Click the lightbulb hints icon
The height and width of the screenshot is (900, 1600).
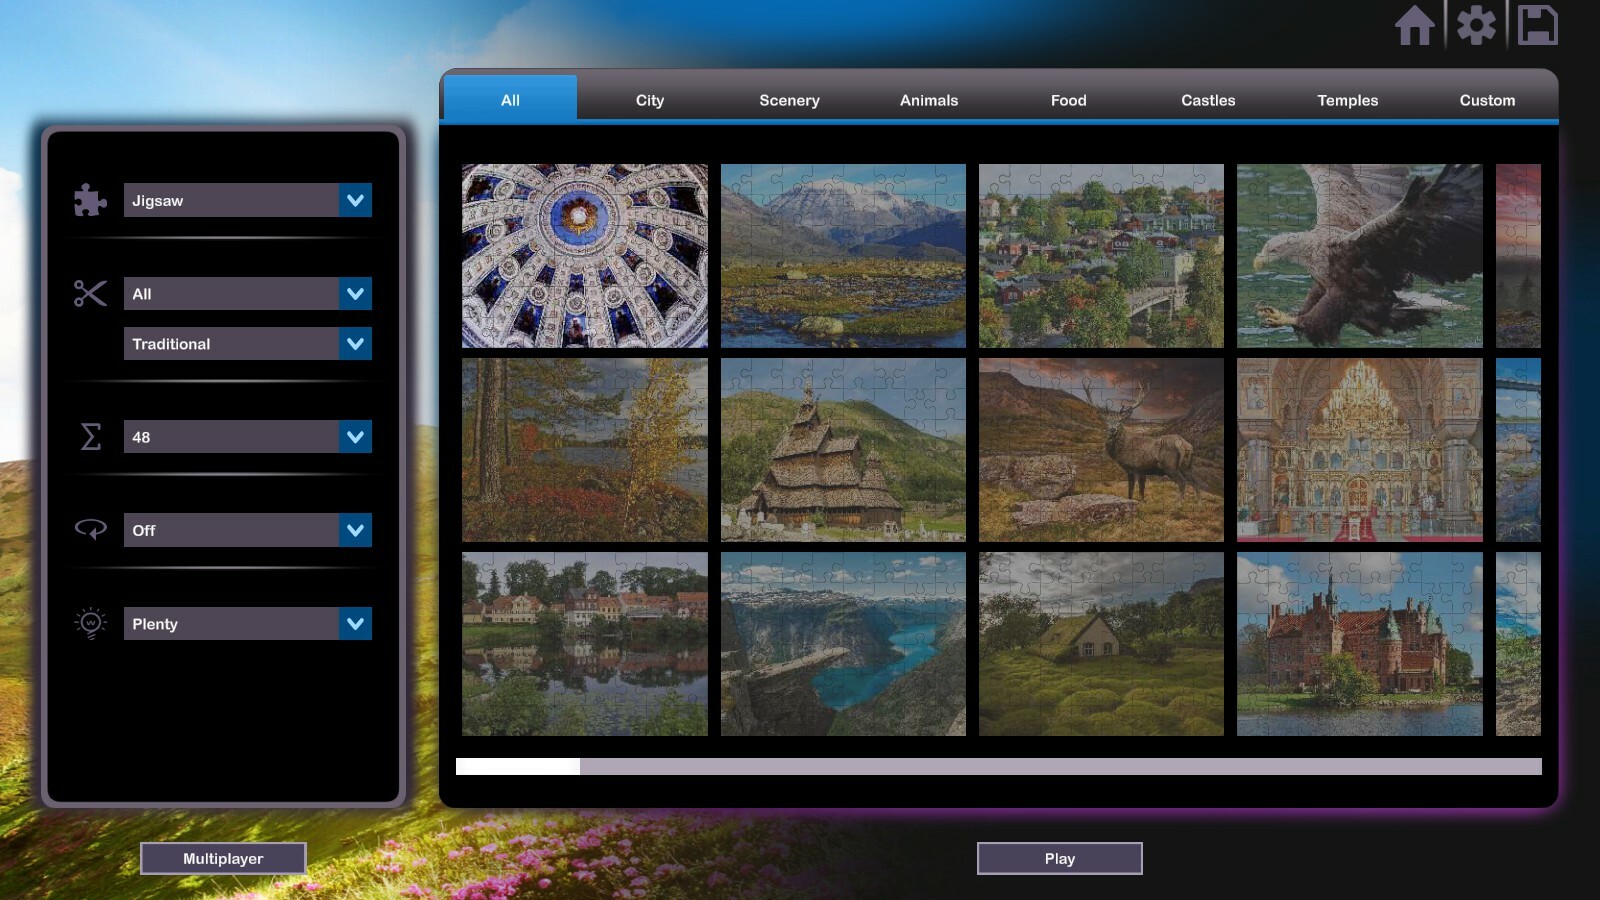[x=89, y=624]
